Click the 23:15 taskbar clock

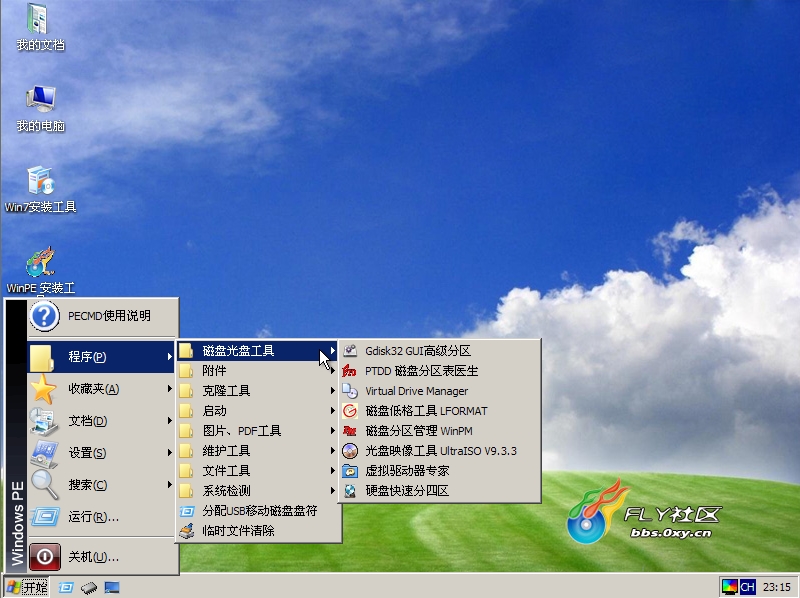point(777,587)
